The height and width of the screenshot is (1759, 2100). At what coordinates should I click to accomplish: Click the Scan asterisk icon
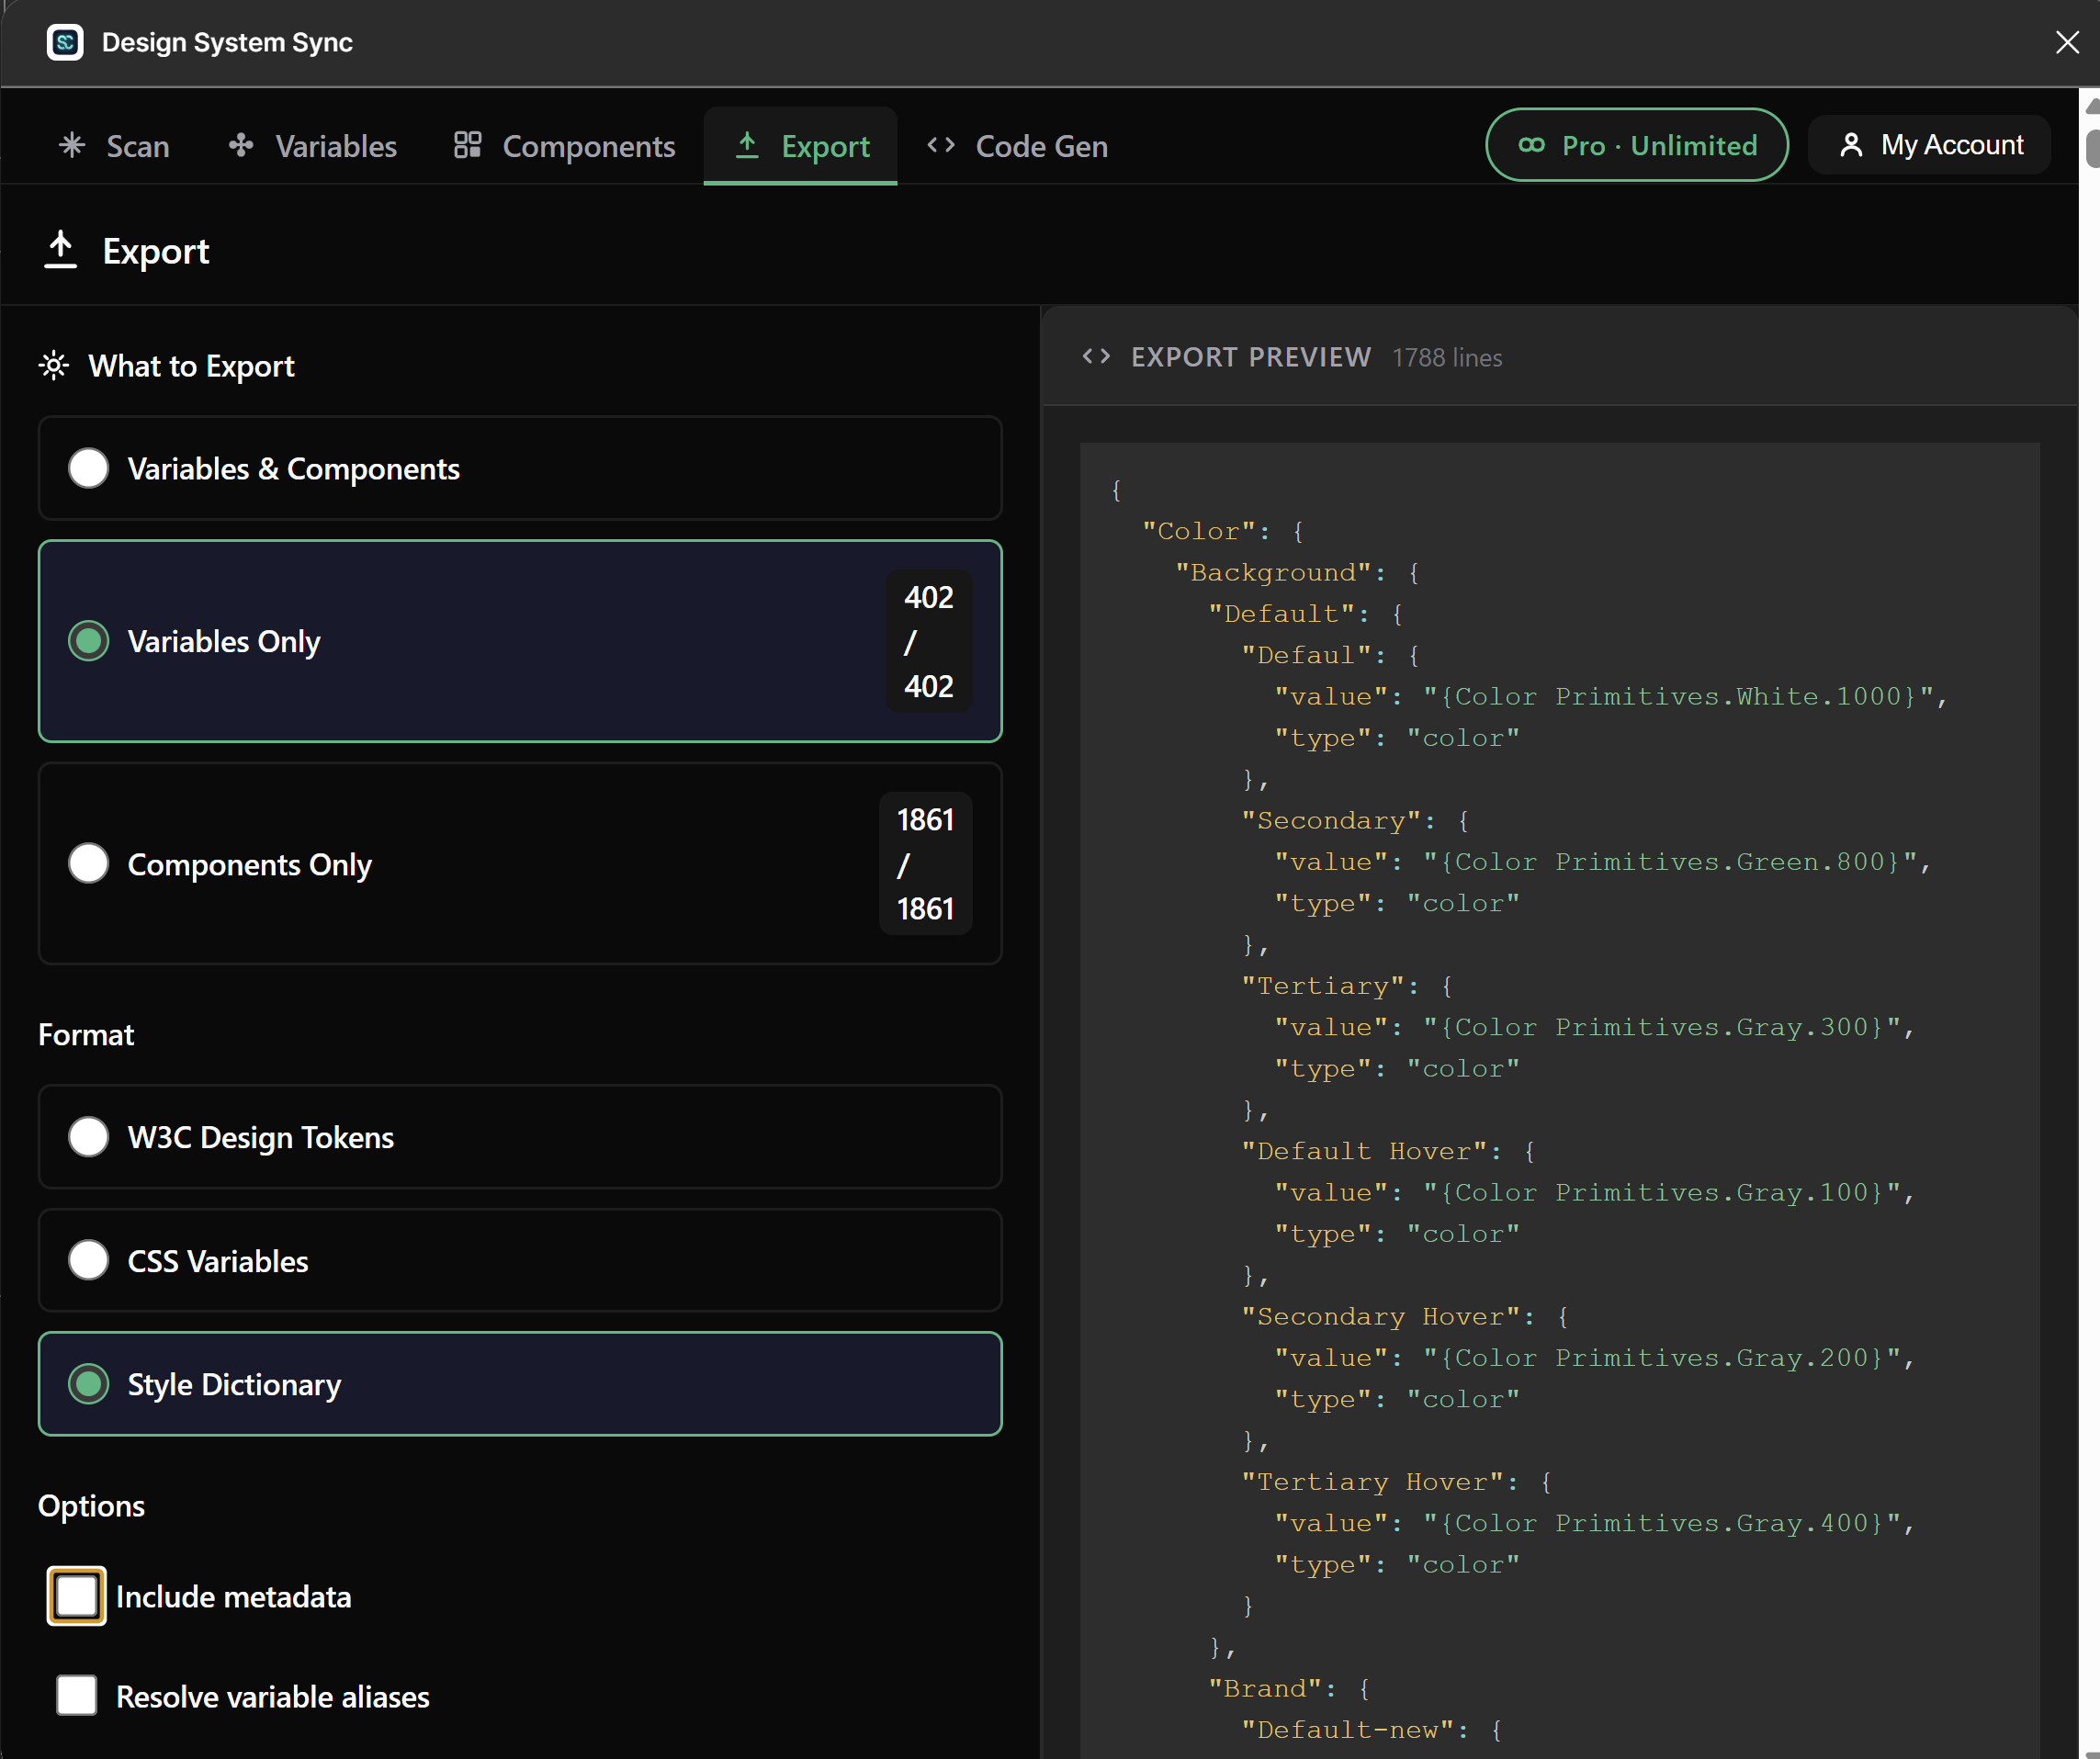(x=72, y=145)
